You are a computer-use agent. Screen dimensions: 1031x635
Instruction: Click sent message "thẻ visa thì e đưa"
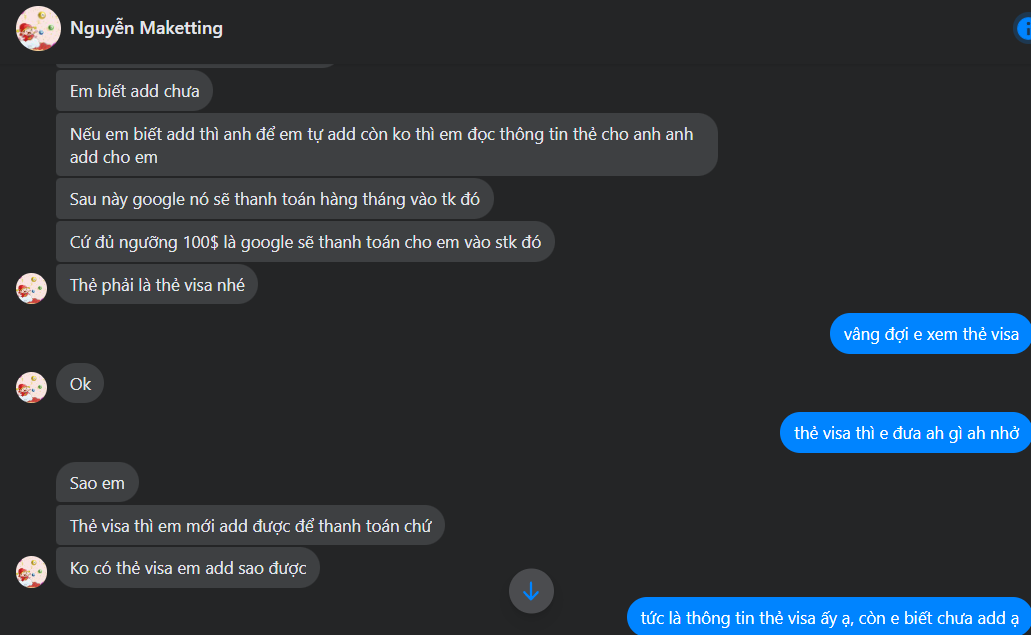(x=905, y=433)
